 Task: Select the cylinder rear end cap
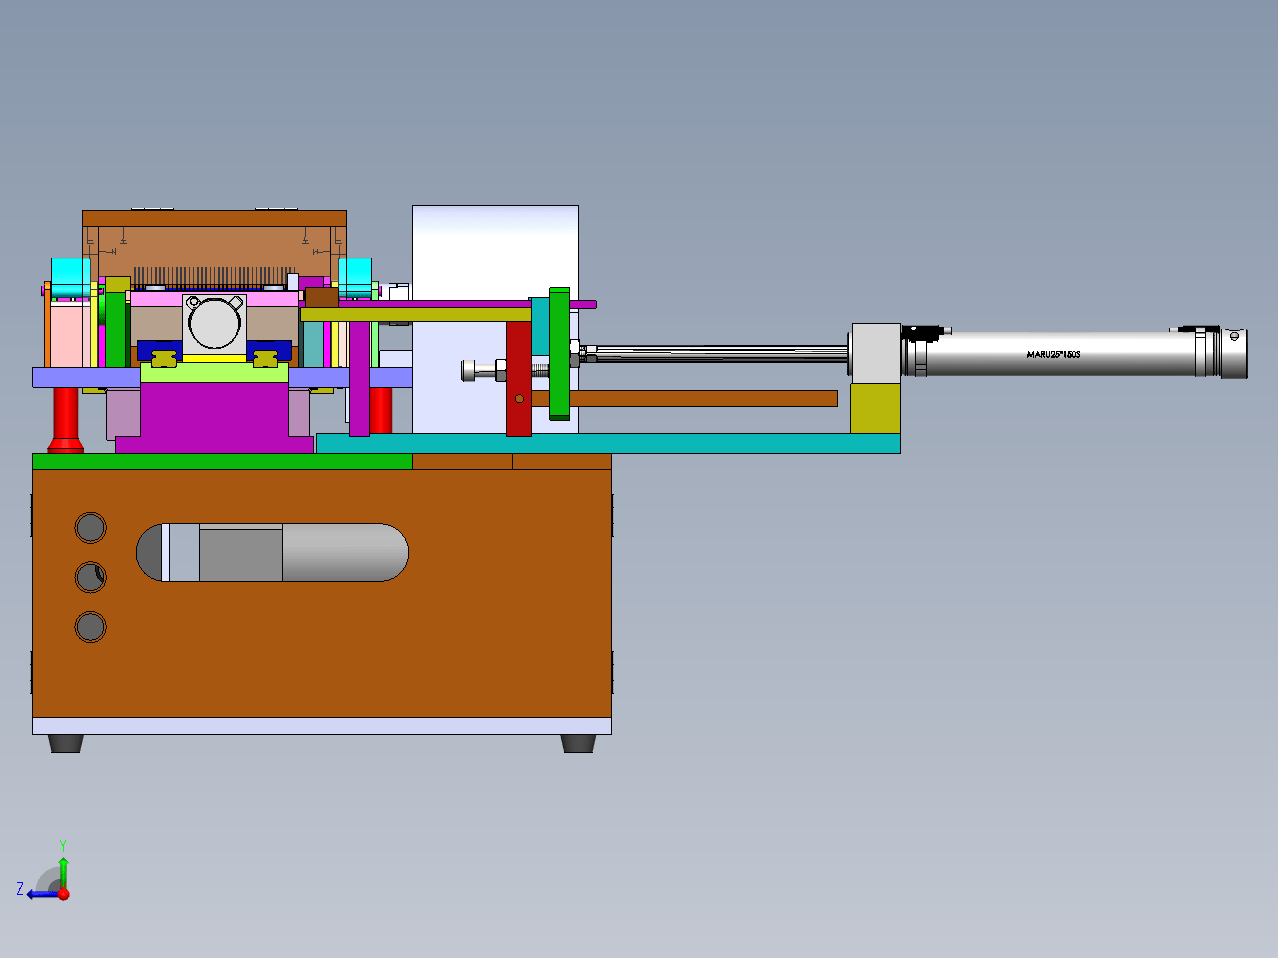[1234, 353]
